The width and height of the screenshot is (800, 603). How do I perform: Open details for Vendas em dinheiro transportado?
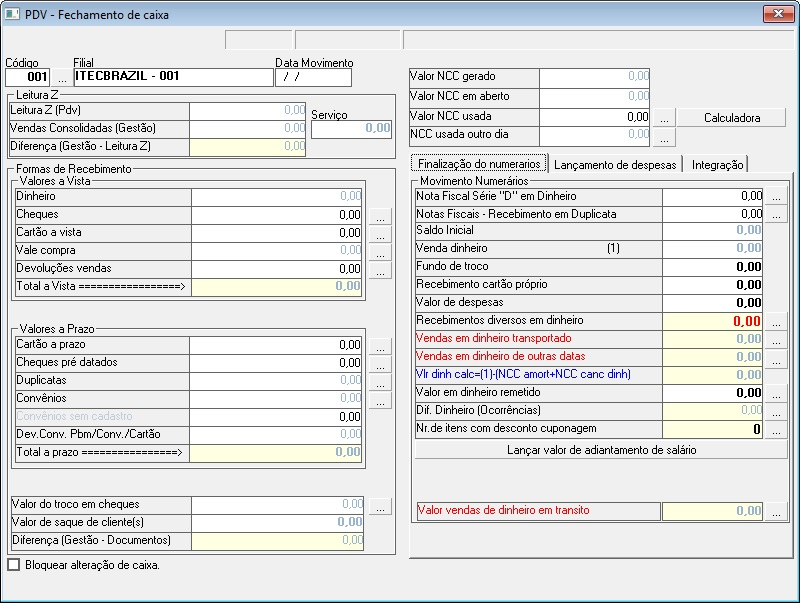(776, 339)
